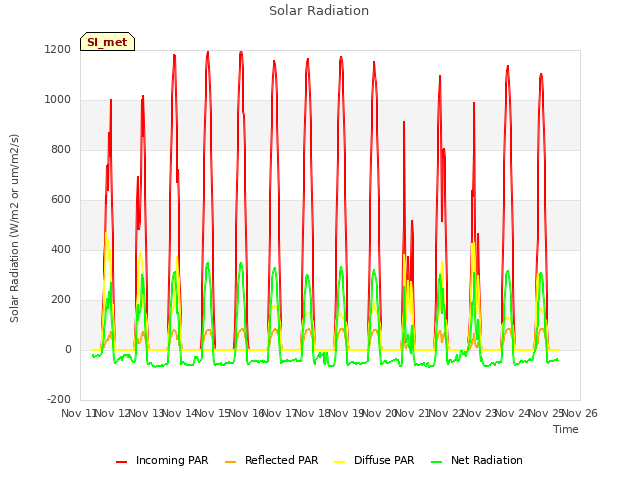The width and height of the screenshot is (640, 480).
Task: Click the 400 y-axis tick label
Action: [x=61, y=250]
